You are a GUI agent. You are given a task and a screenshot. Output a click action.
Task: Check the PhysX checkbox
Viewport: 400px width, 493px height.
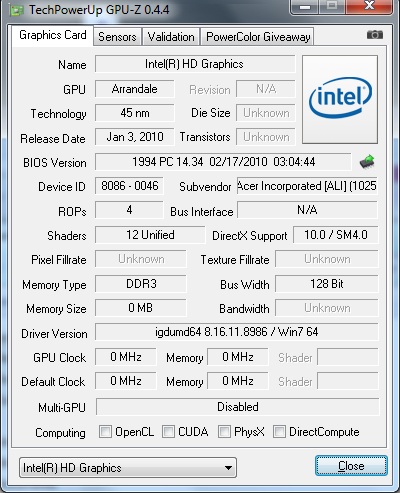point(224,432)
